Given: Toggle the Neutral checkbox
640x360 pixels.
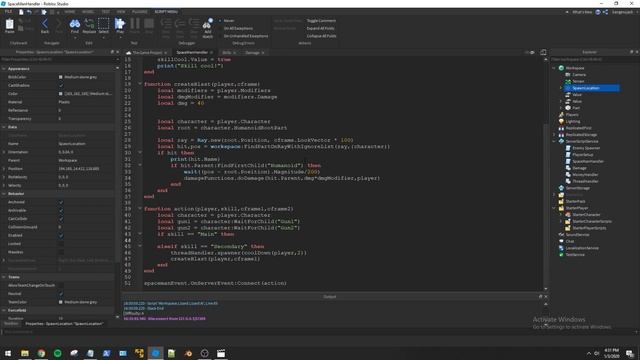Looking at the screenshot, I should pyautogui.click(x=61, y=294).
